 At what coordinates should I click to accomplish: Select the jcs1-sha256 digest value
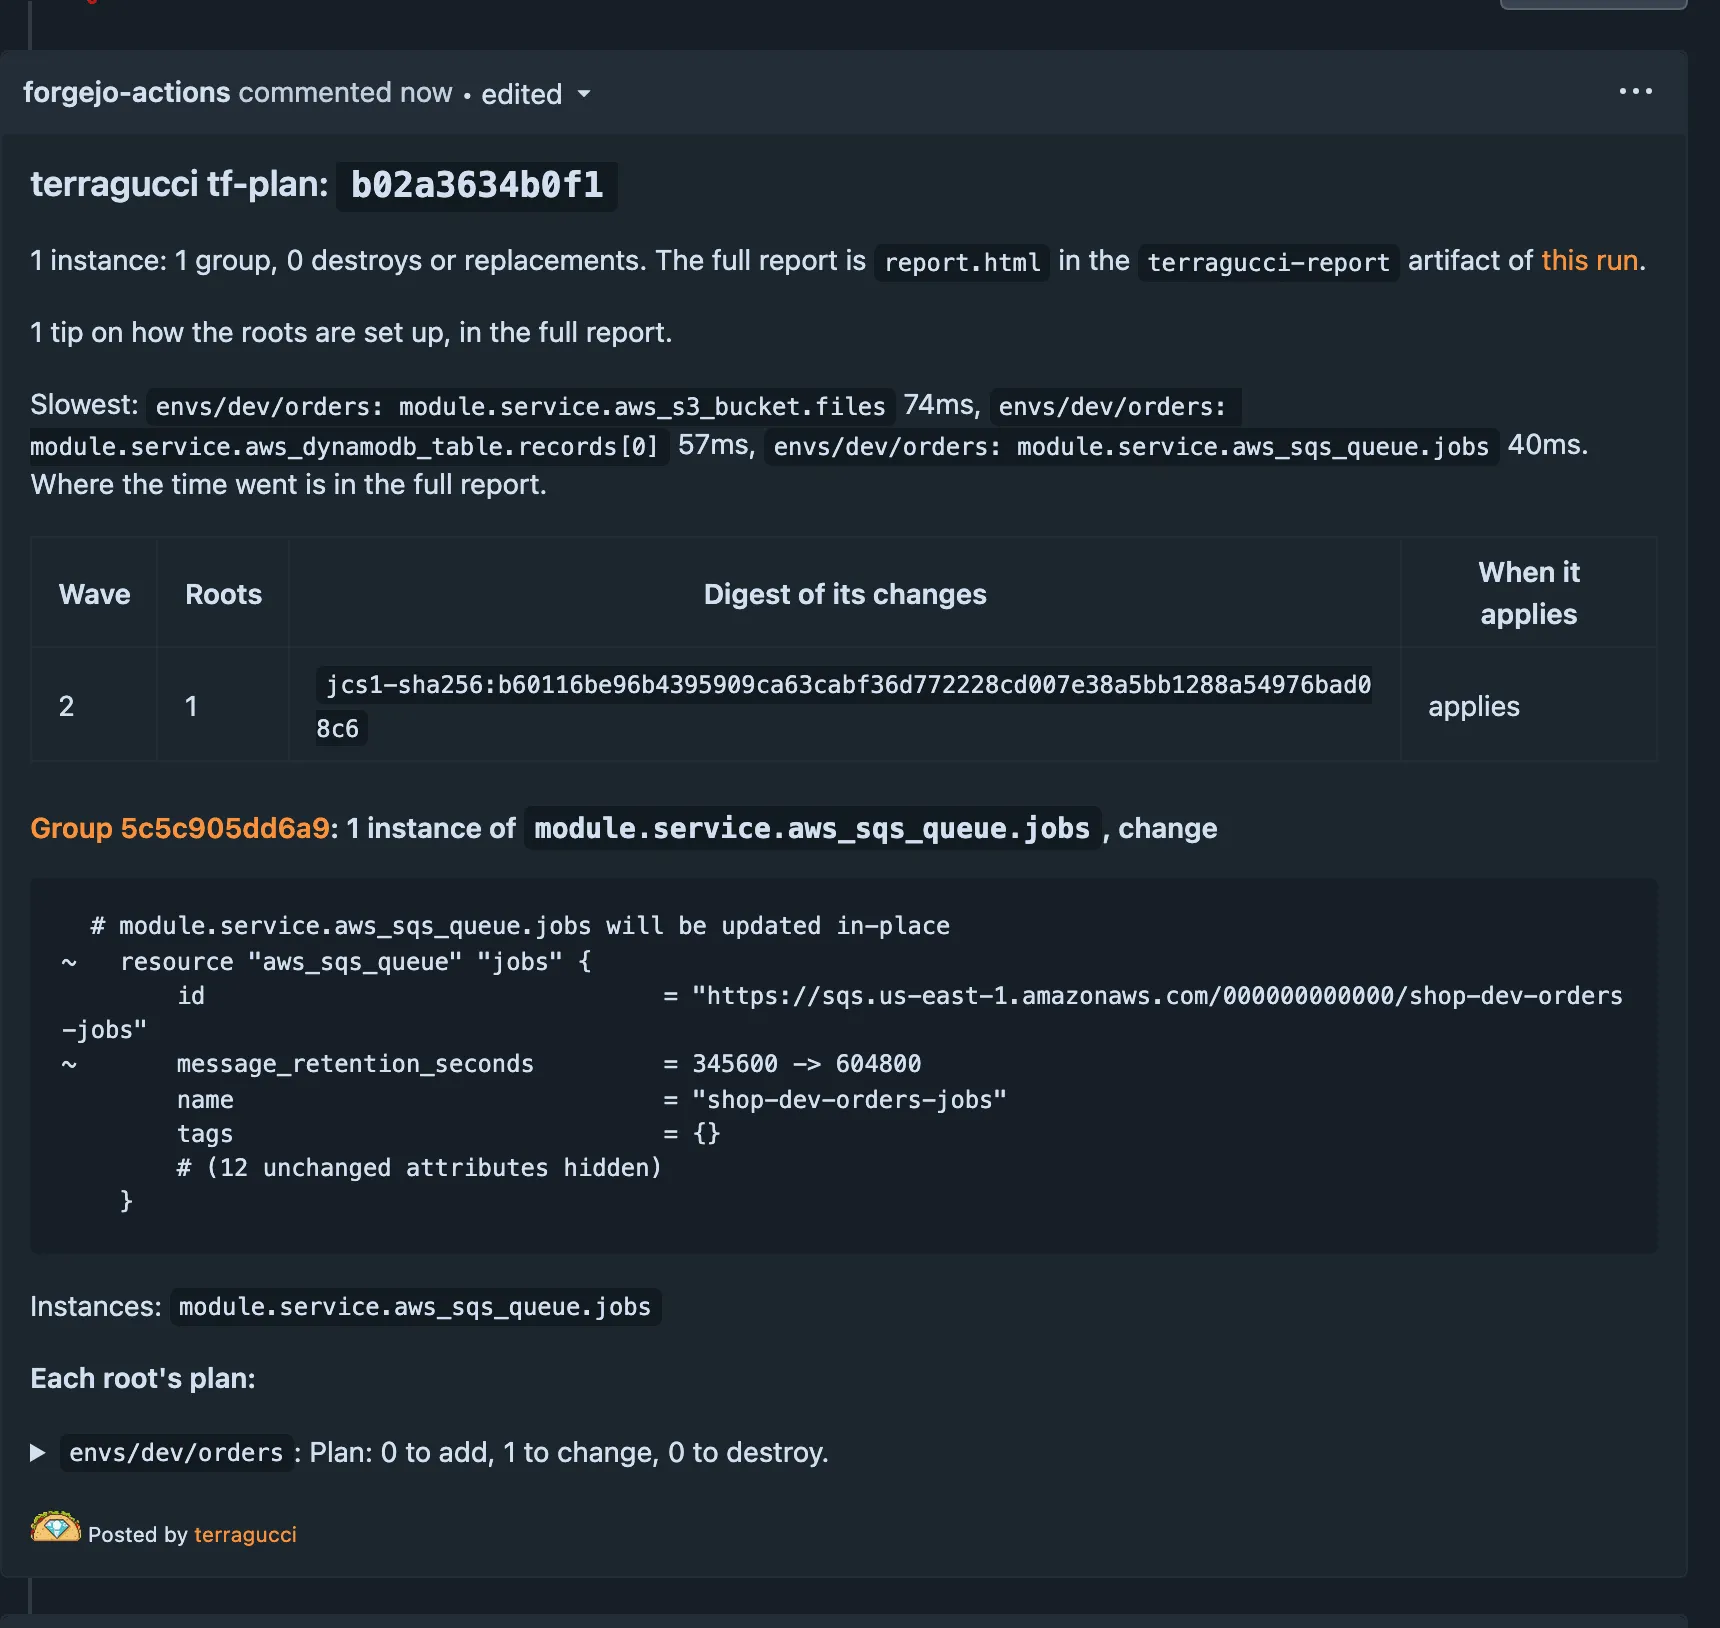pos(844,706)
